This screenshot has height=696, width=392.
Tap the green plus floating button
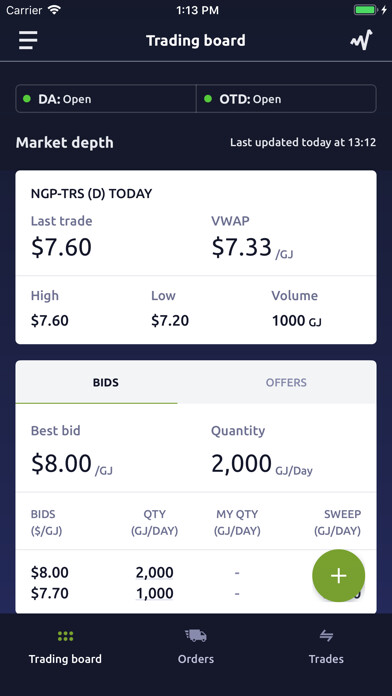coord(339,576)
